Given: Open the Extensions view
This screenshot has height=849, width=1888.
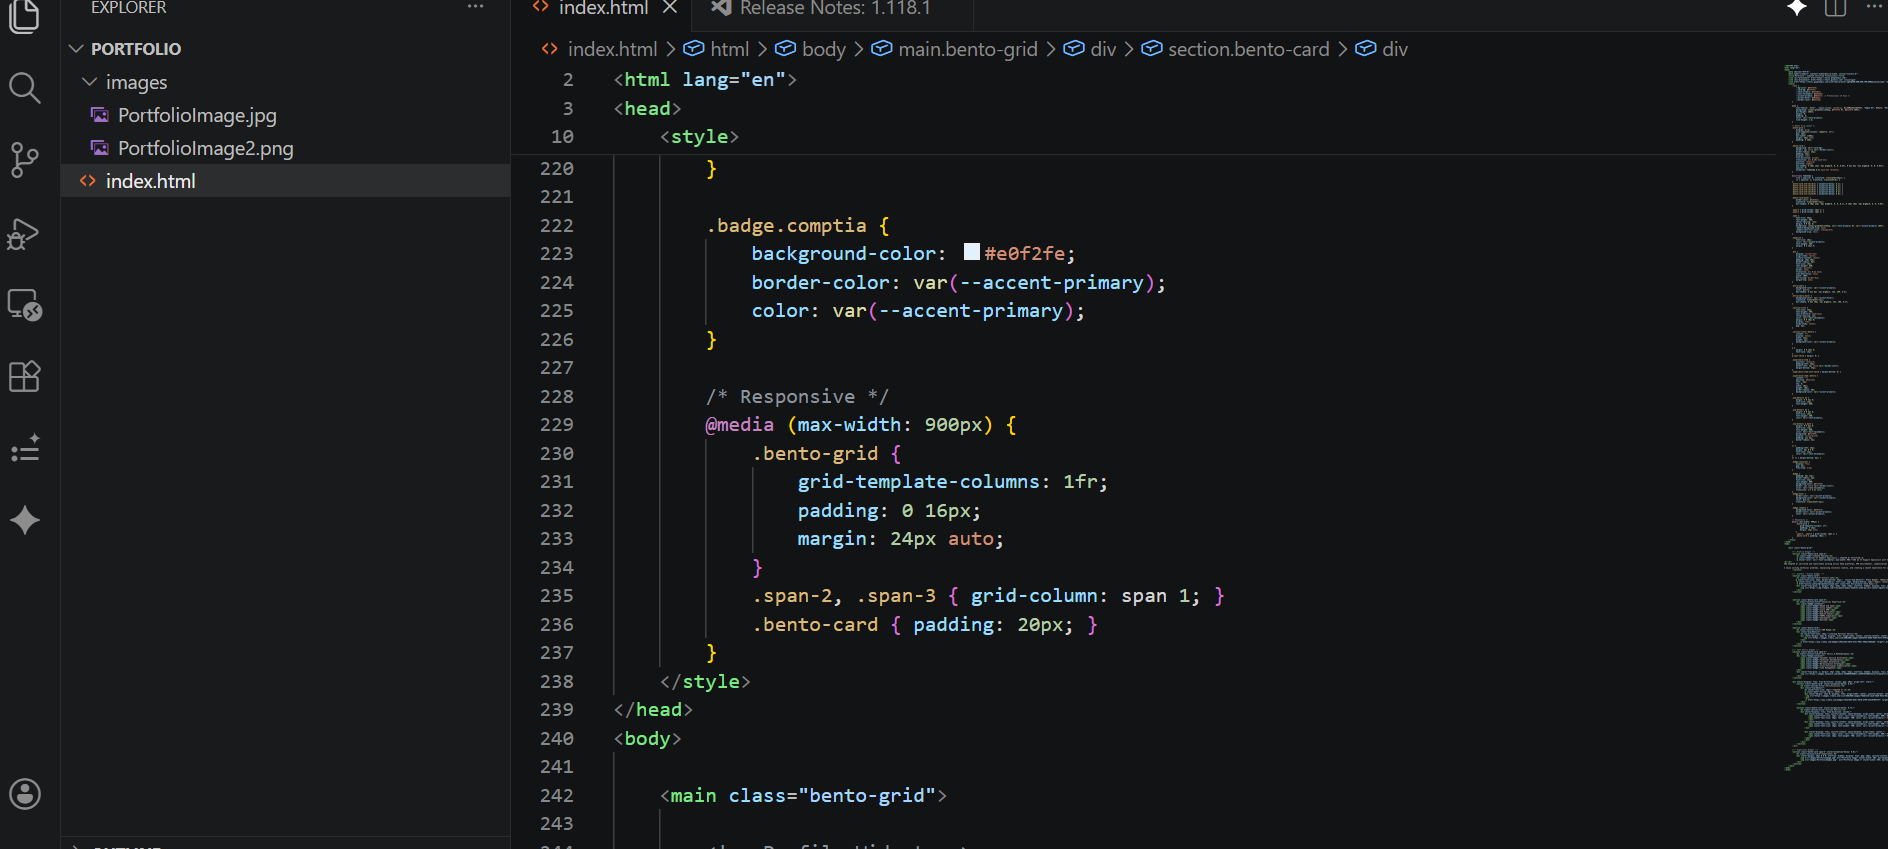Looking at the screenshot, I should [x=24, y=377].
